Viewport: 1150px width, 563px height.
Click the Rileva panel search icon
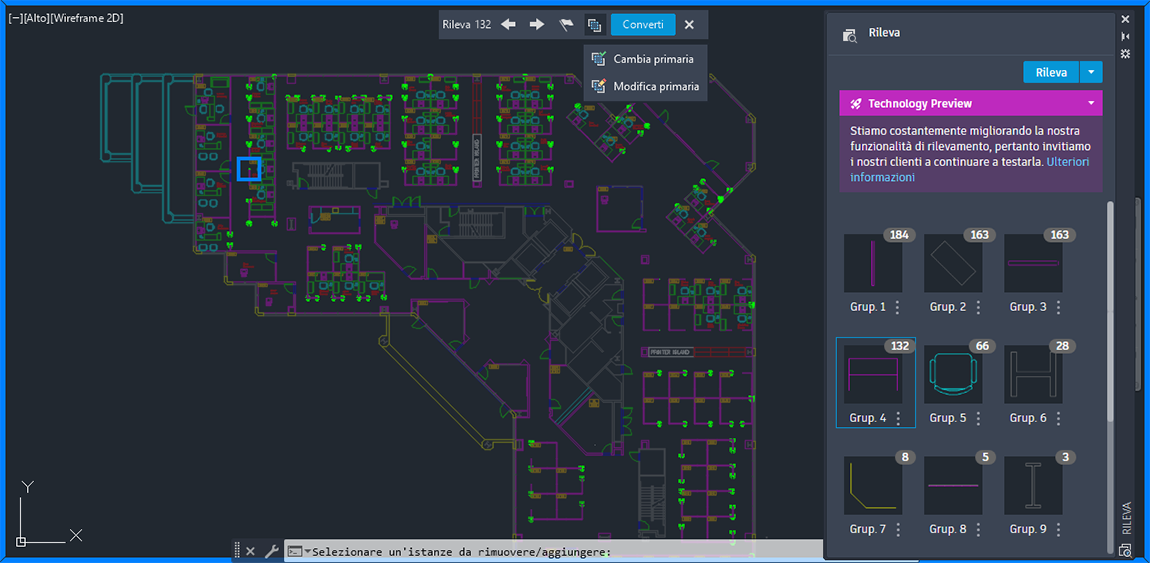(x=850, y=34)
